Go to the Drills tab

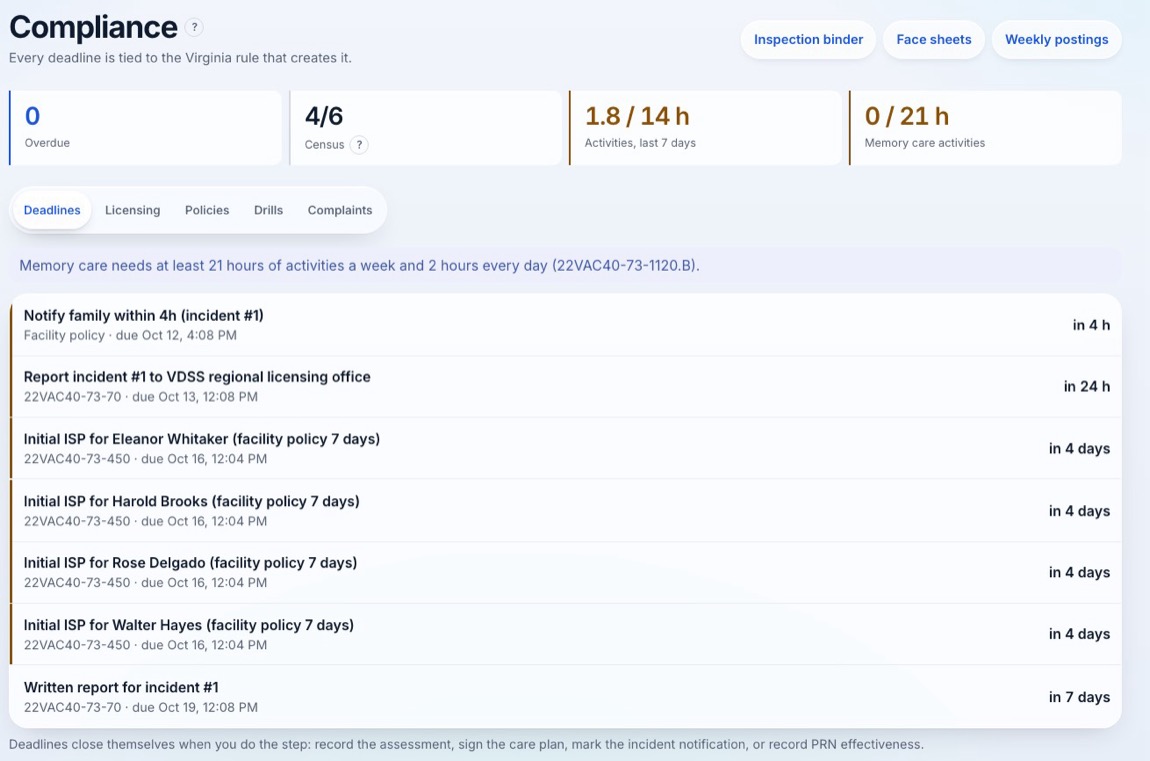pyautogui.click(x=268, y=210)
